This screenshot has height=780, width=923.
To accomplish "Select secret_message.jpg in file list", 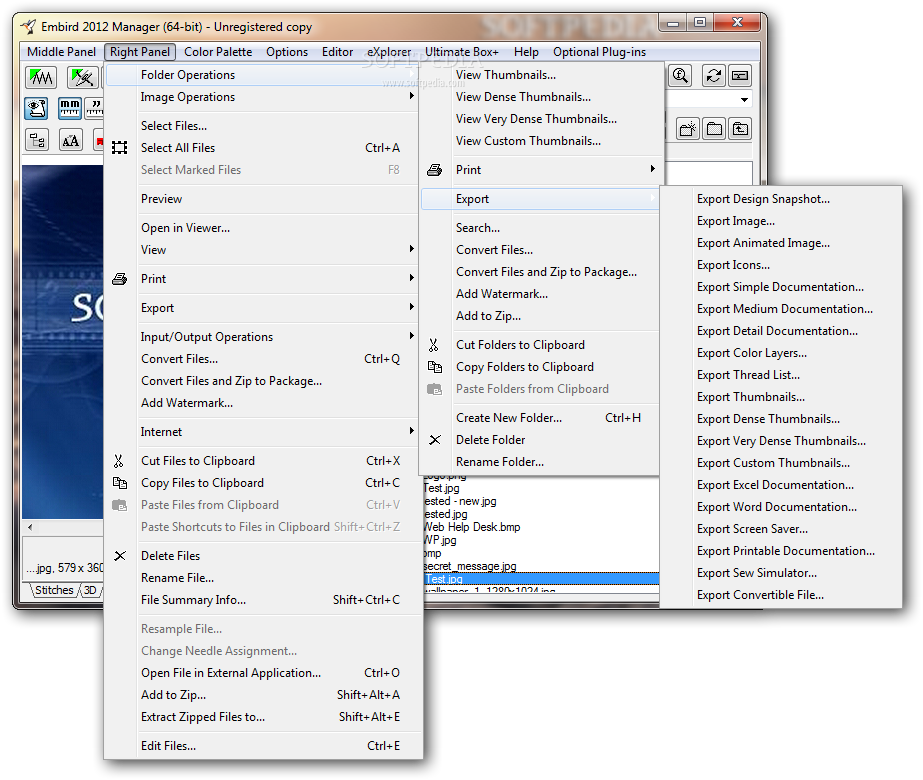I will pos(470,566).
